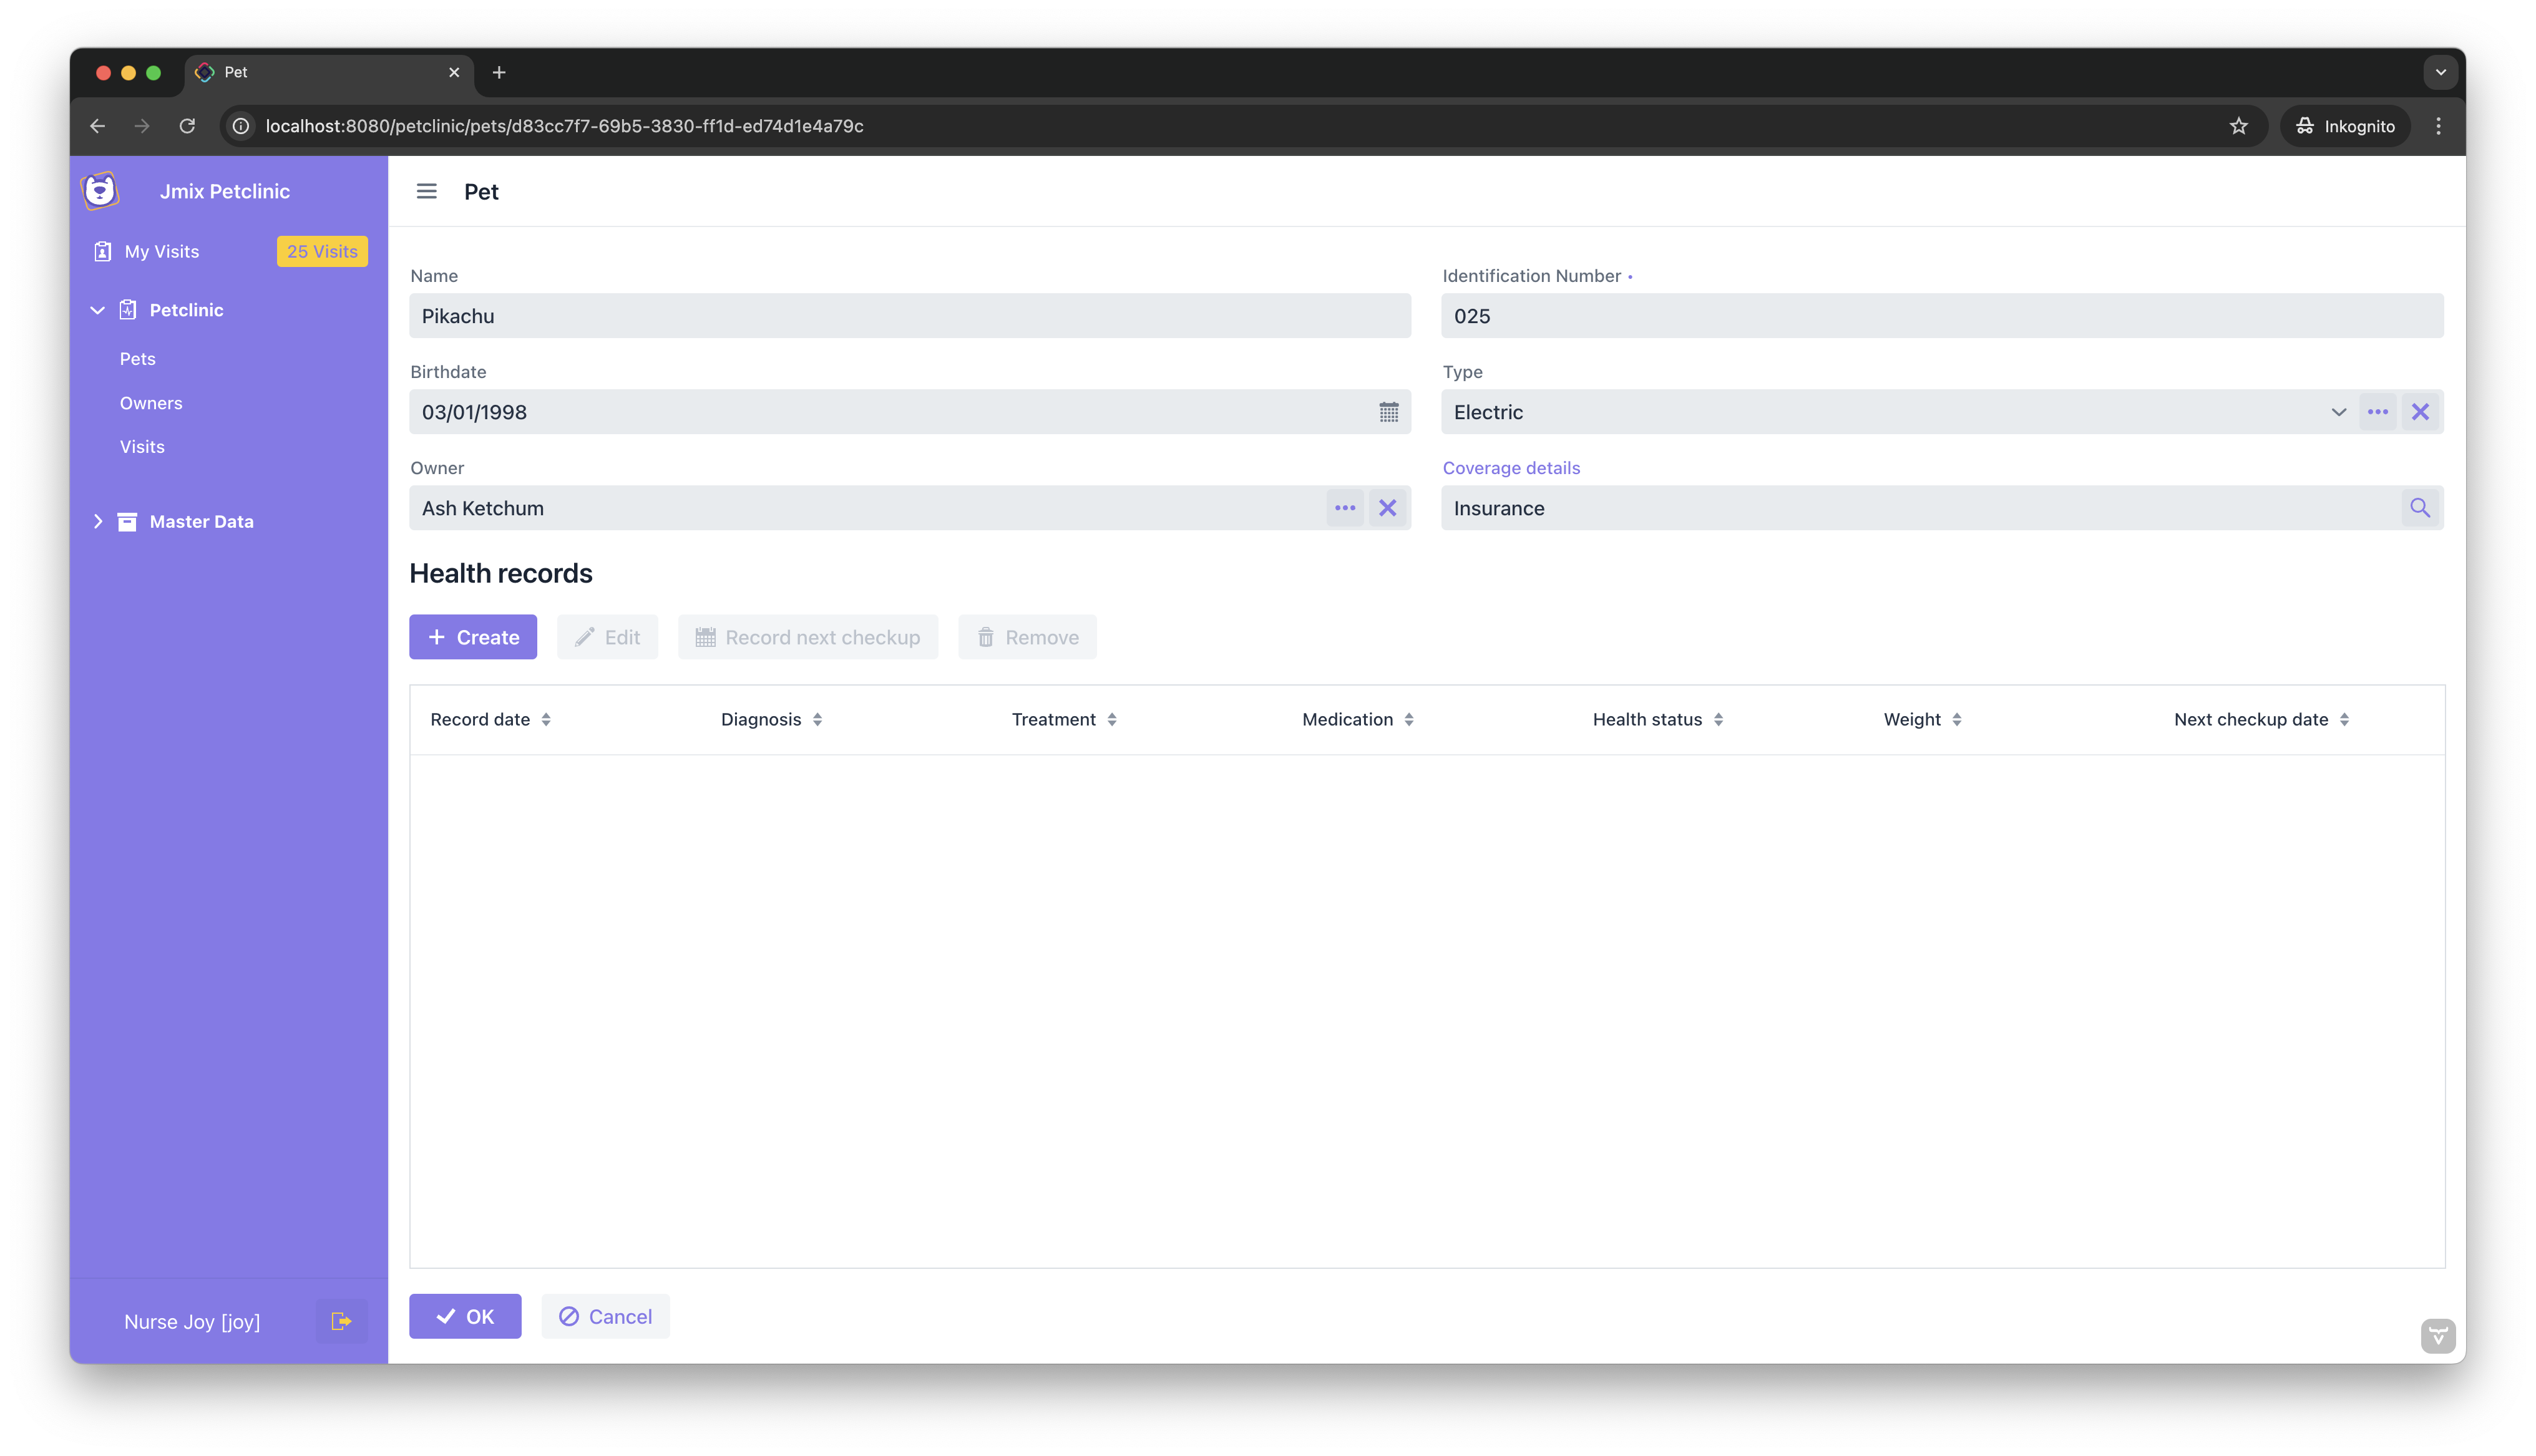This screenshot has height=1456, width=2536.
Task: Toggle sorting on the Record date column
Action: point(546,719)
